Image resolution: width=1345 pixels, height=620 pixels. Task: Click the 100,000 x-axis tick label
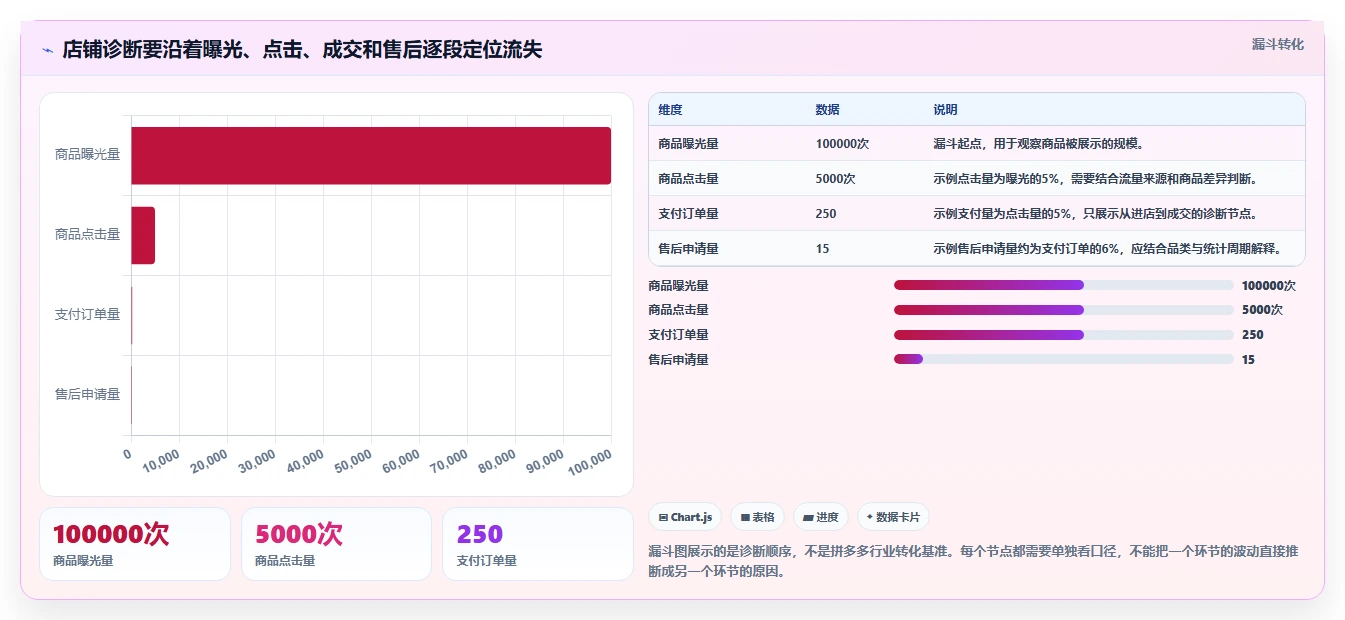click(x=590, y=462)
